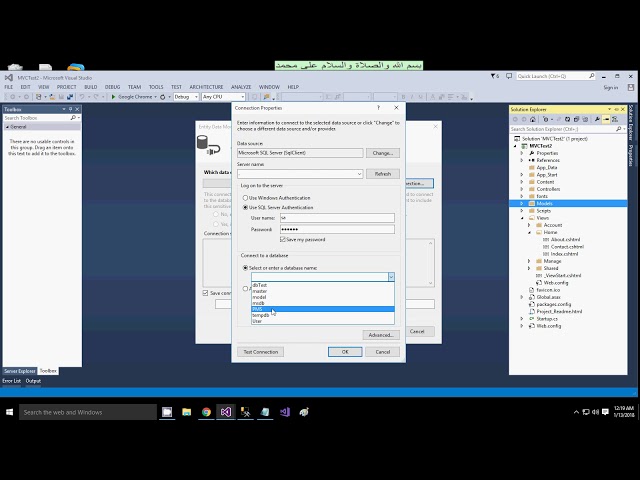The image size is (640, 480).
Task: Open Google Chrome from the taskbar
Action: point(206,412)
